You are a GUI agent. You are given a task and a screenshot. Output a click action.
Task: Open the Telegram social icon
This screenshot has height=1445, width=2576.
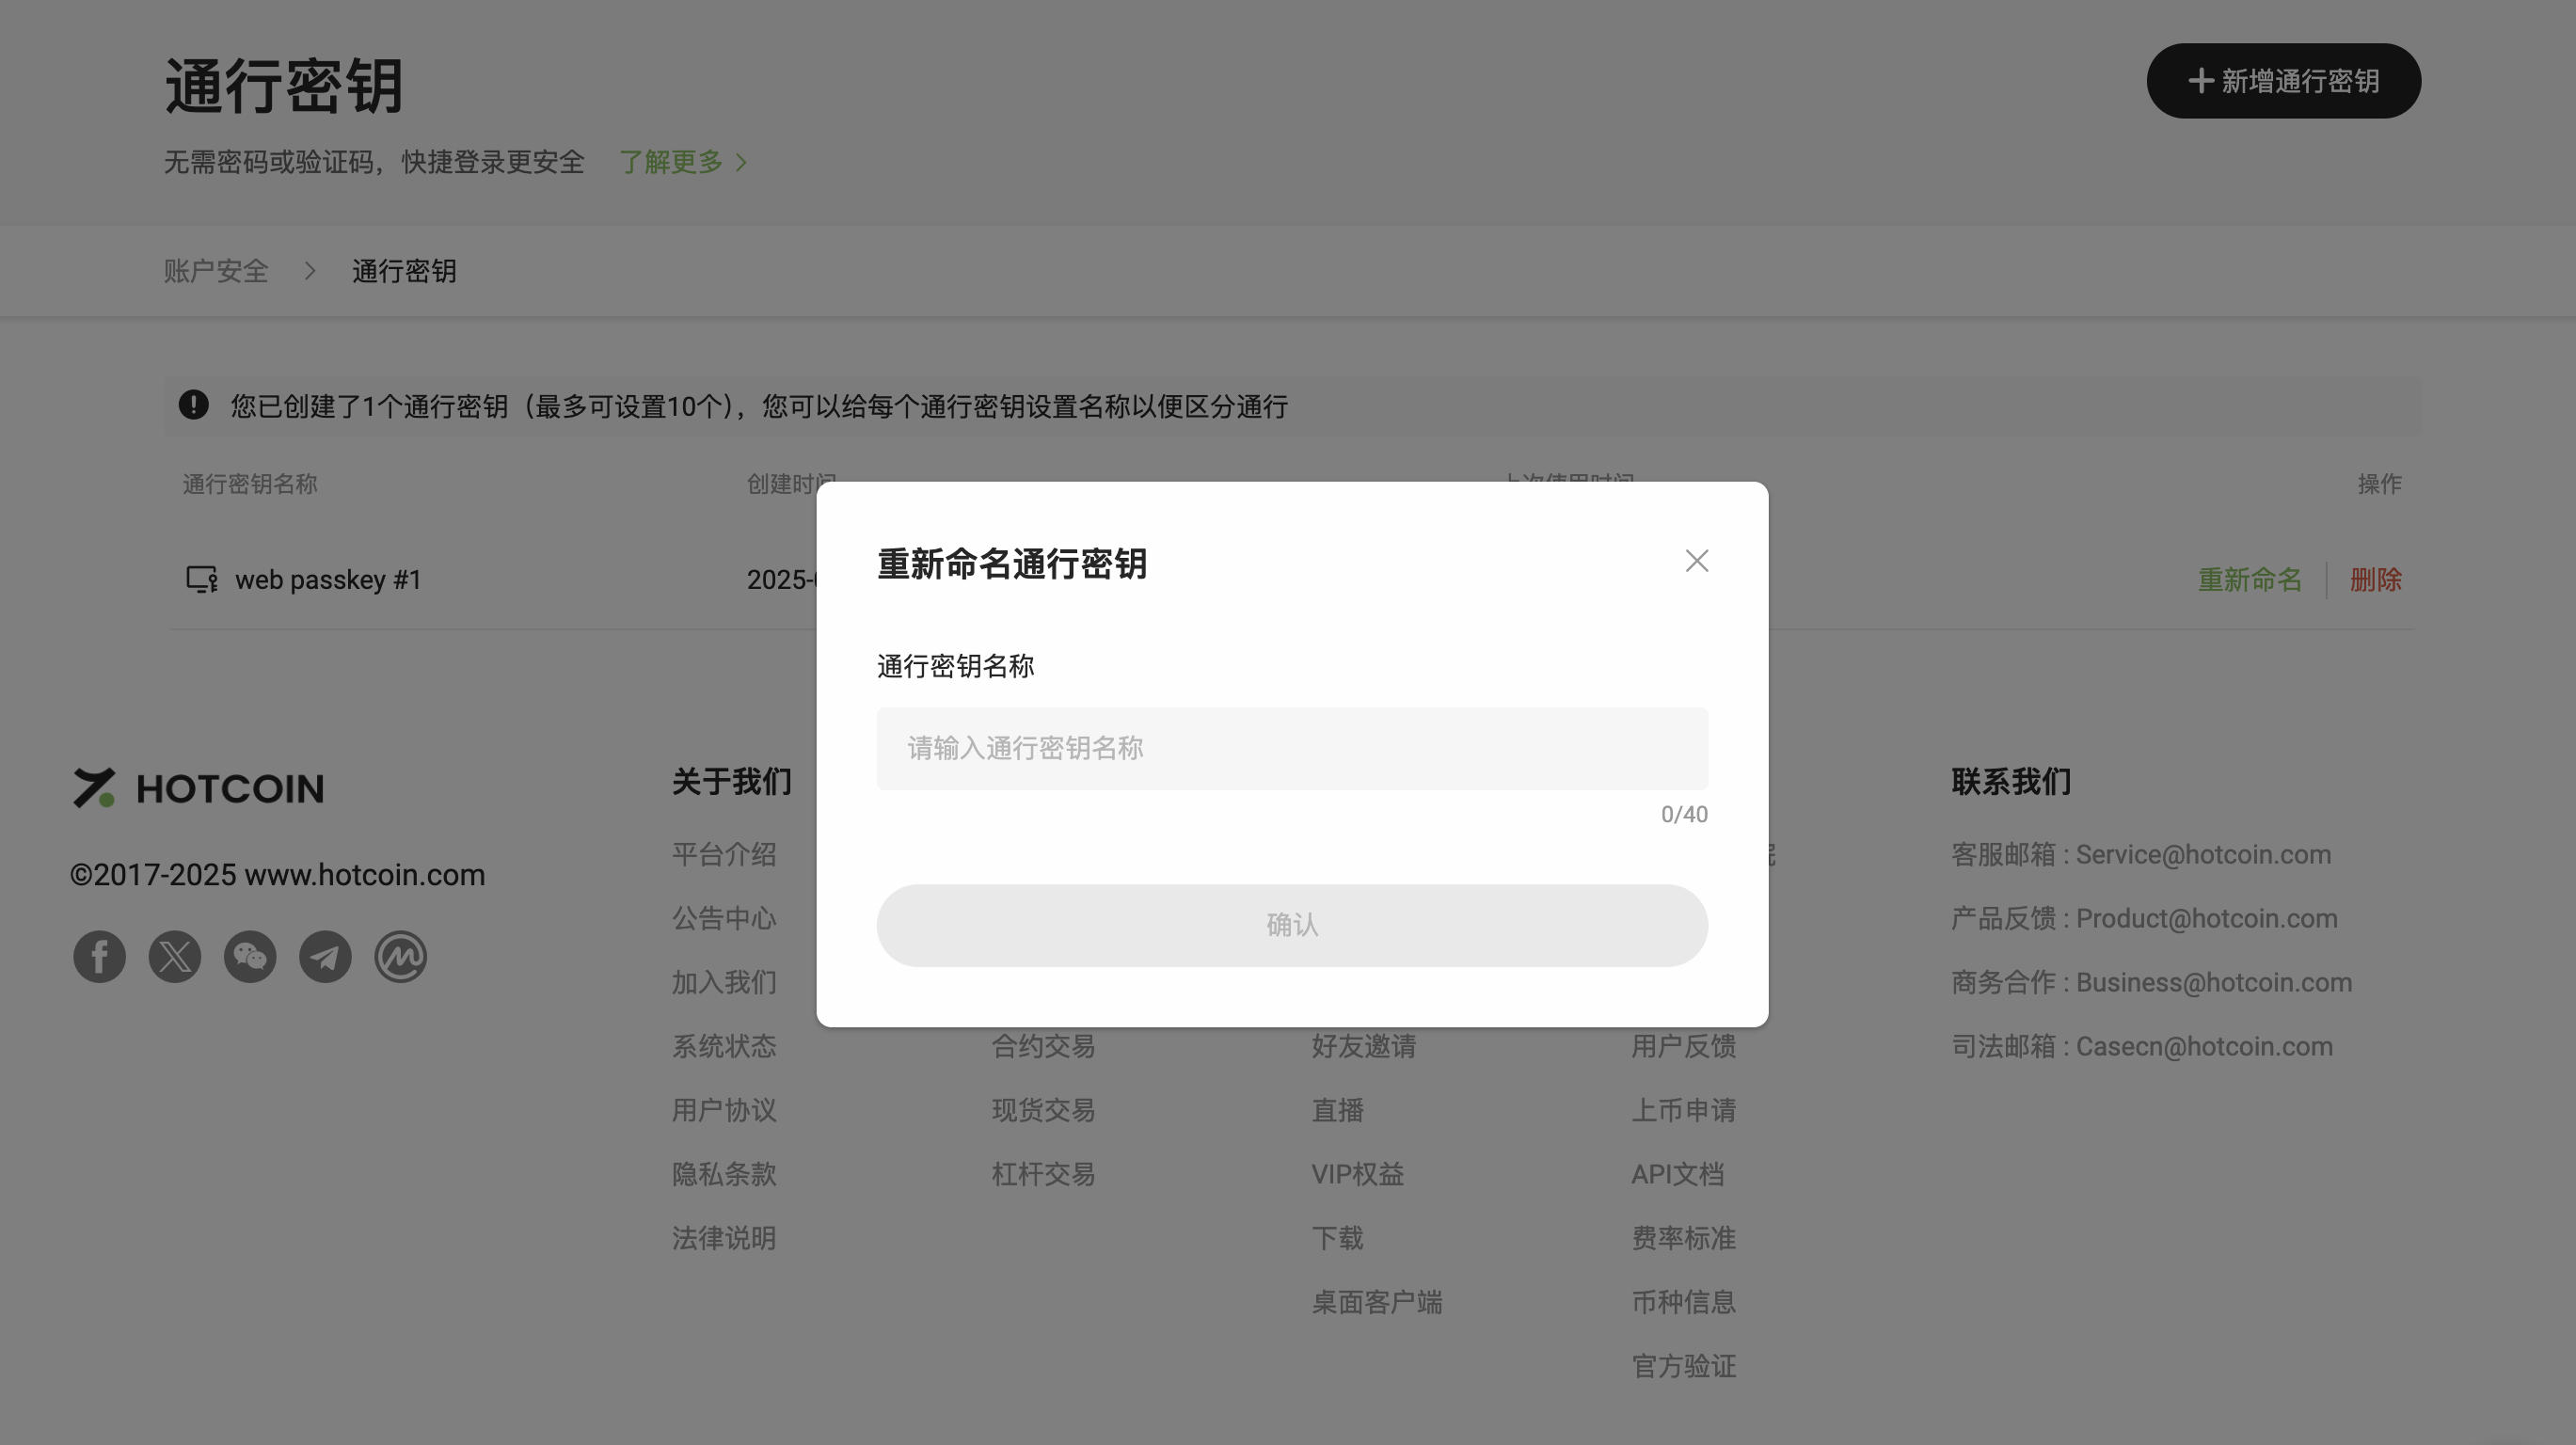click(325, 957)
